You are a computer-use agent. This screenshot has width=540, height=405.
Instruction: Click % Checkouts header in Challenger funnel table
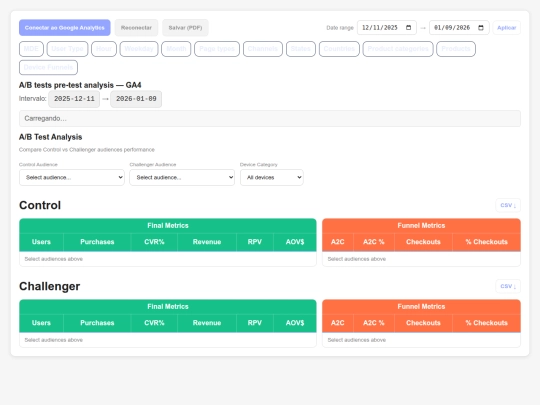[x=487, y=323]
